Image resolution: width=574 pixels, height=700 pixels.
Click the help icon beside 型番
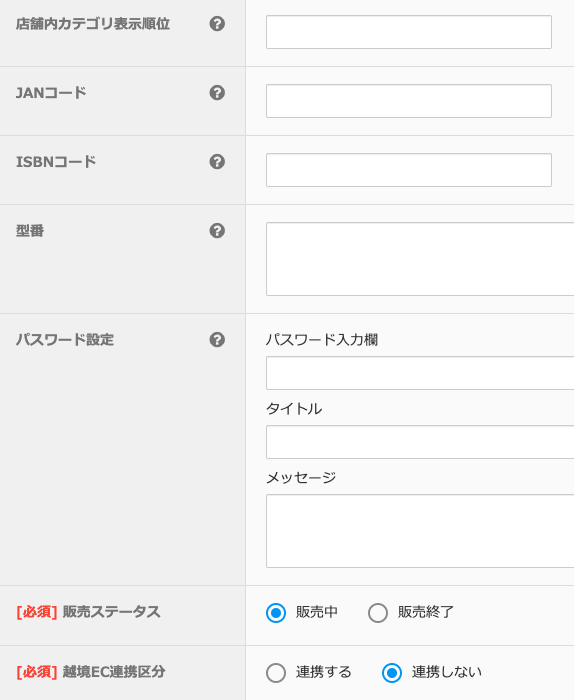(x=217, y=231)
